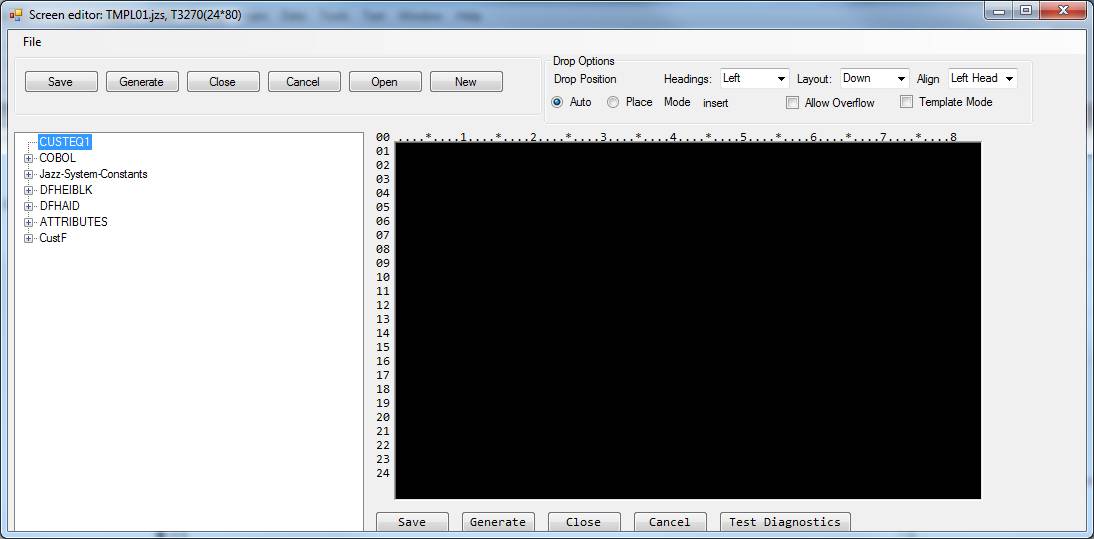Expand the DFHAID tree node
1094x539 pixels.
coord(29,206)
